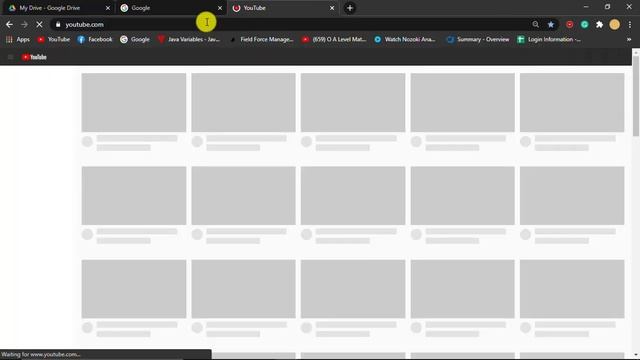Screen dimensions: 640x360
Task: Open the Java Variables bookmark
Action: point(189,39)
